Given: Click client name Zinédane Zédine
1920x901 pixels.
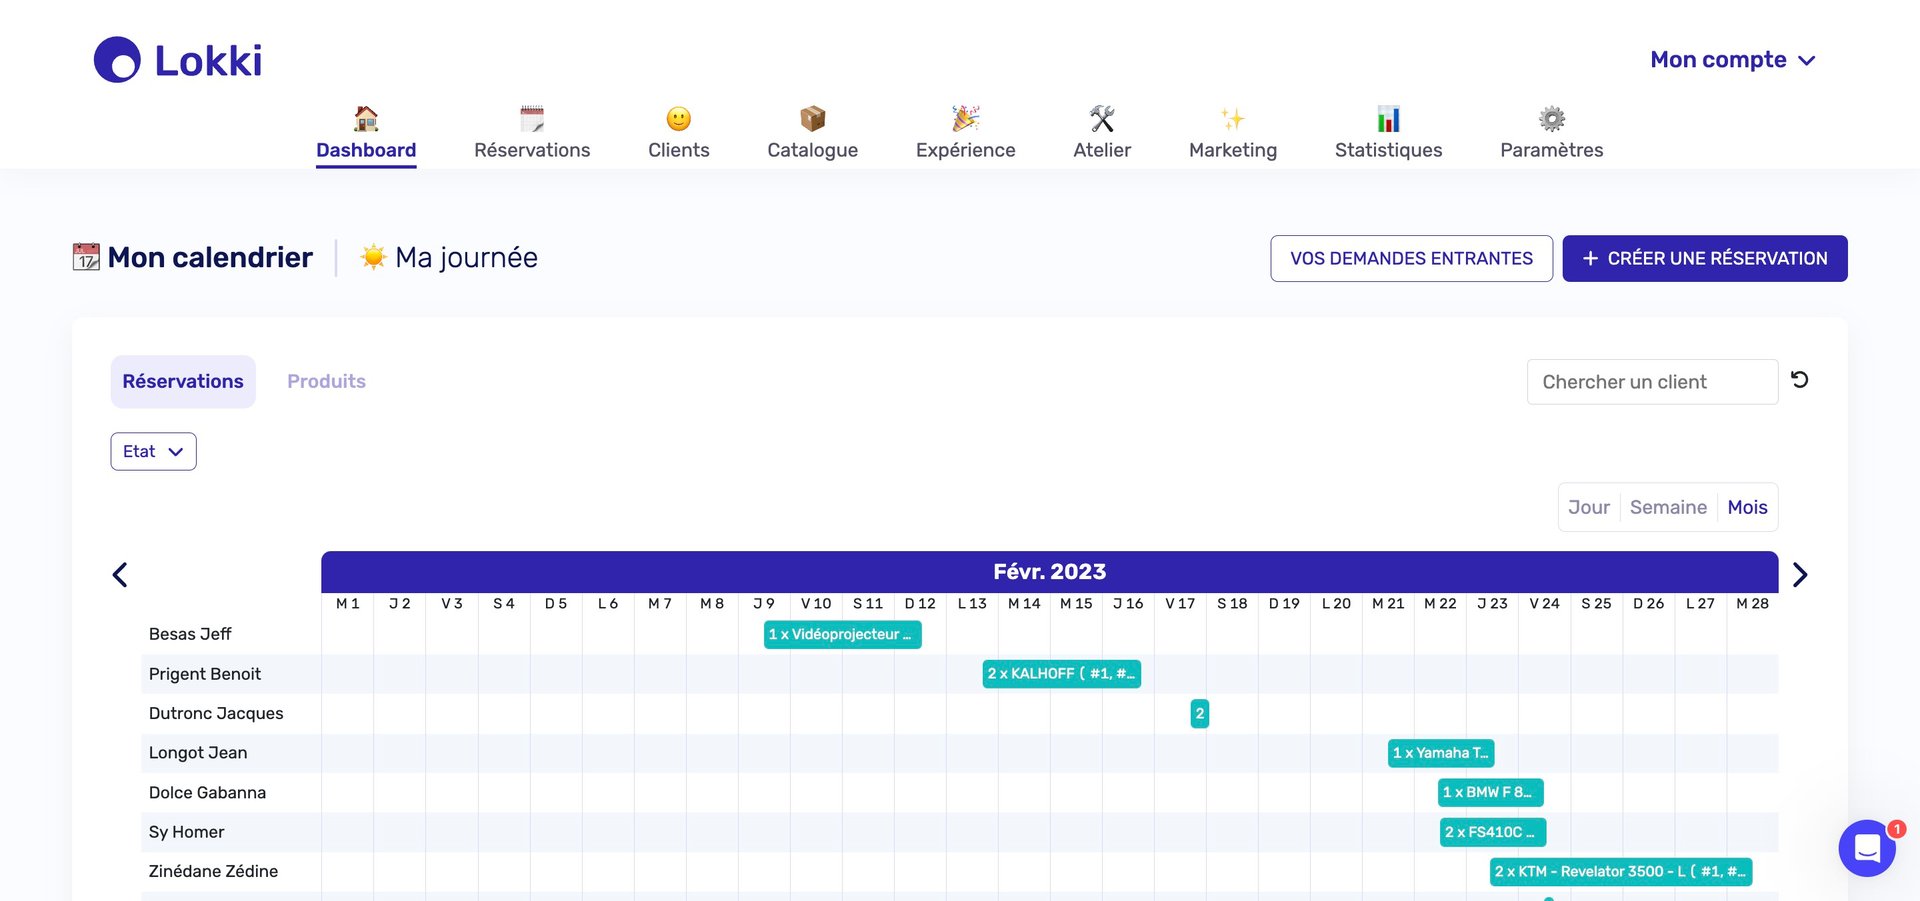Looking at the screenshot, I should [x=213, y=871].
